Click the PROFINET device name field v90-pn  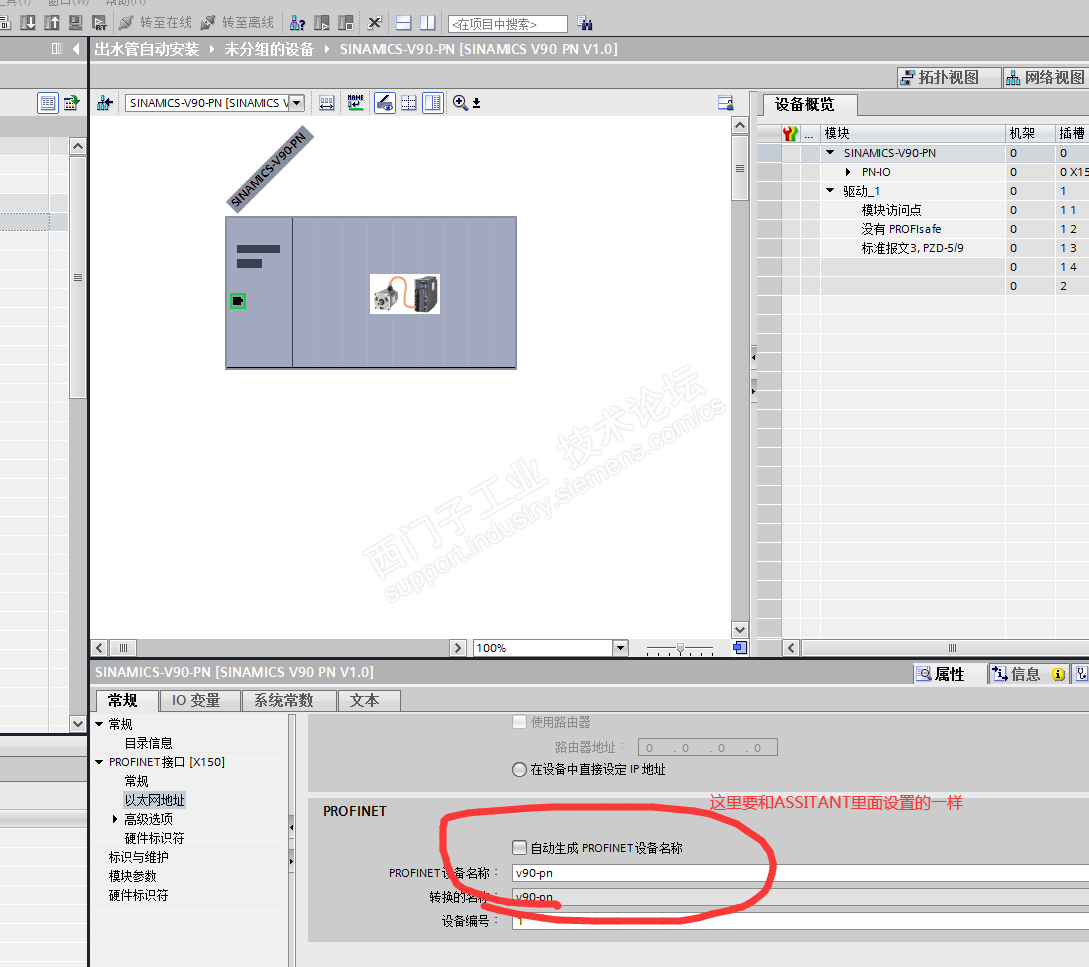pyautogui.click(x=800, y=873)
